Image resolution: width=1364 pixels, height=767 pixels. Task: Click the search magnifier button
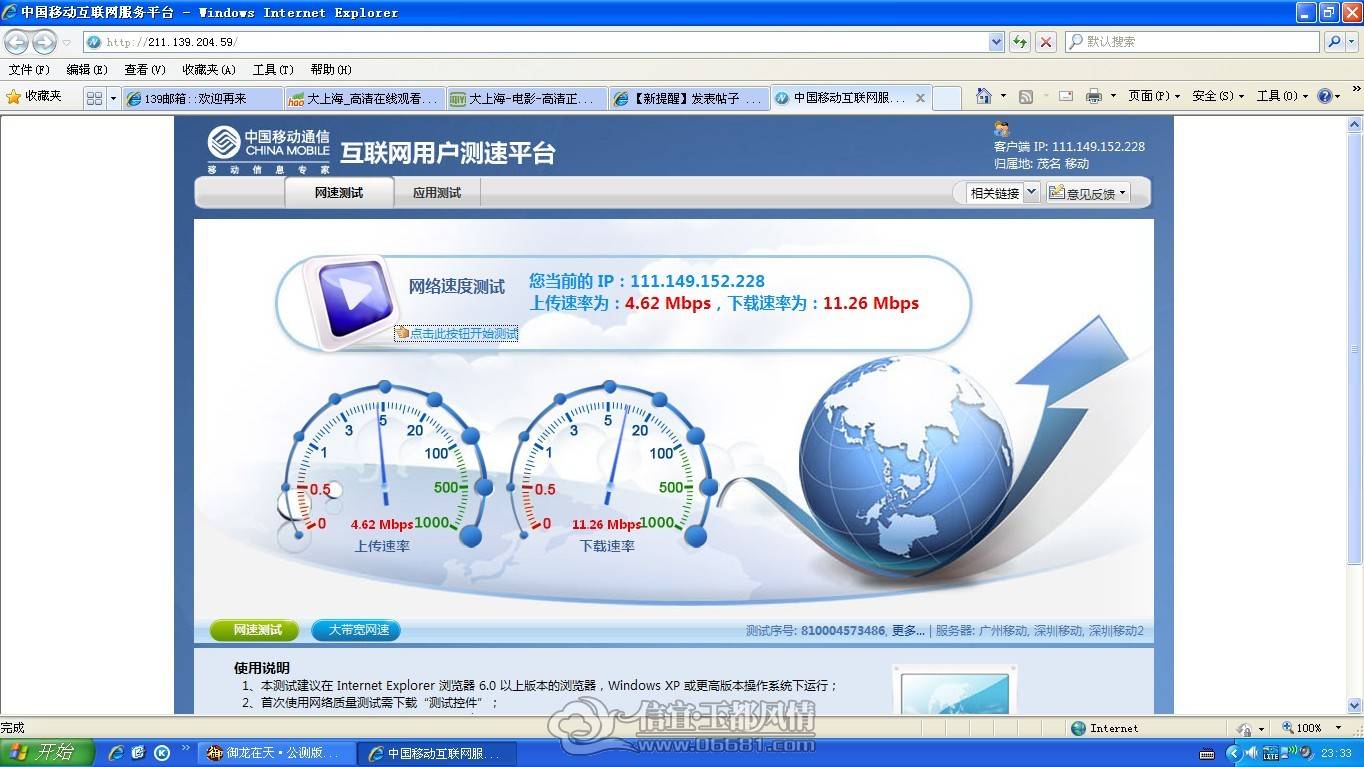pos(1333,42)
